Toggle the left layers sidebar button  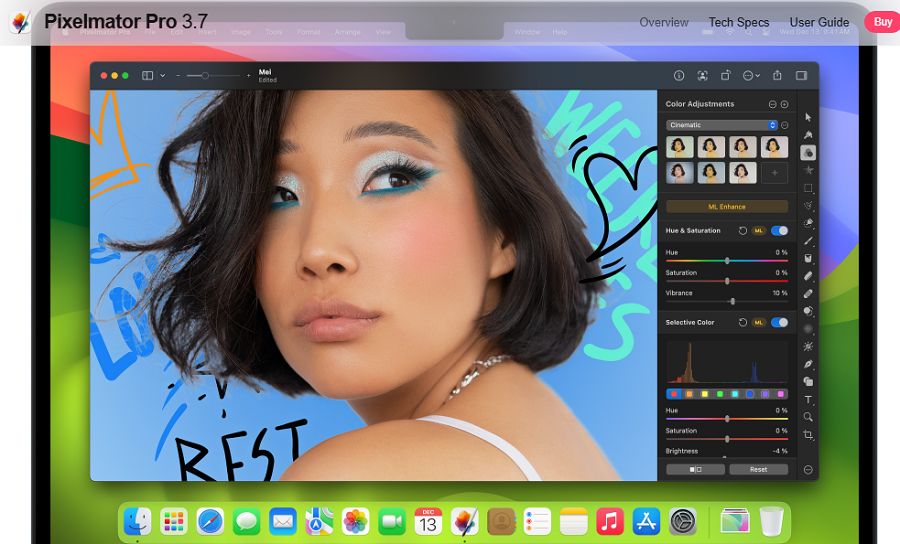[x=148, y=76]
